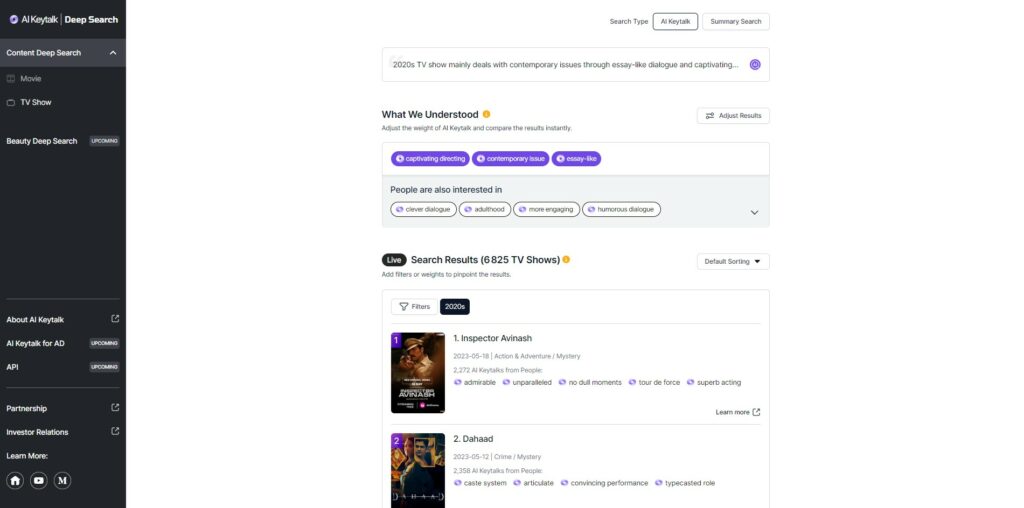Add the humorous dialogue suggestion chip
This screenshot has height=508, width=1024.
[x=621, y=210]
